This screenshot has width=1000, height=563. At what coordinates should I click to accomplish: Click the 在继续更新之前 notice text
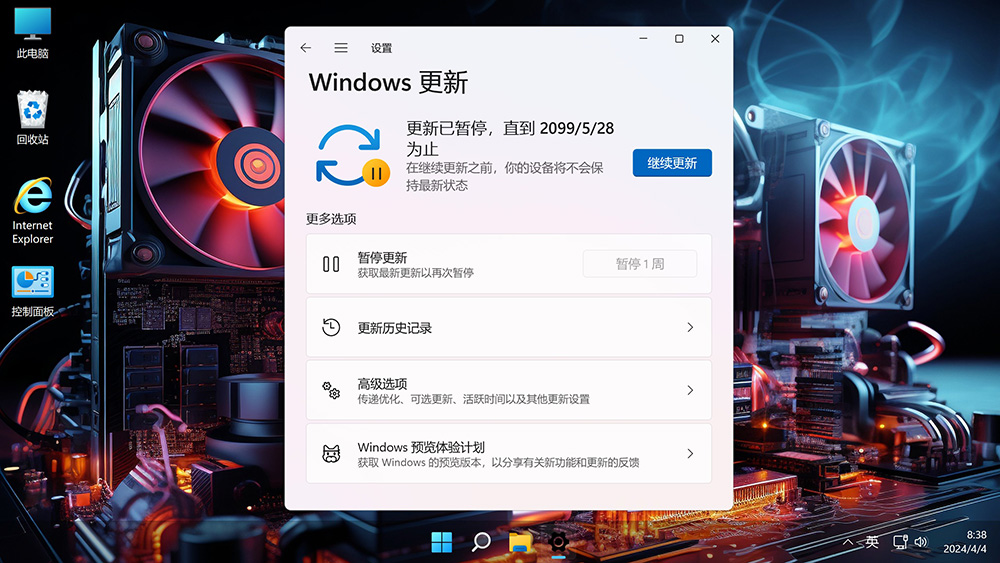click(504, 177)
